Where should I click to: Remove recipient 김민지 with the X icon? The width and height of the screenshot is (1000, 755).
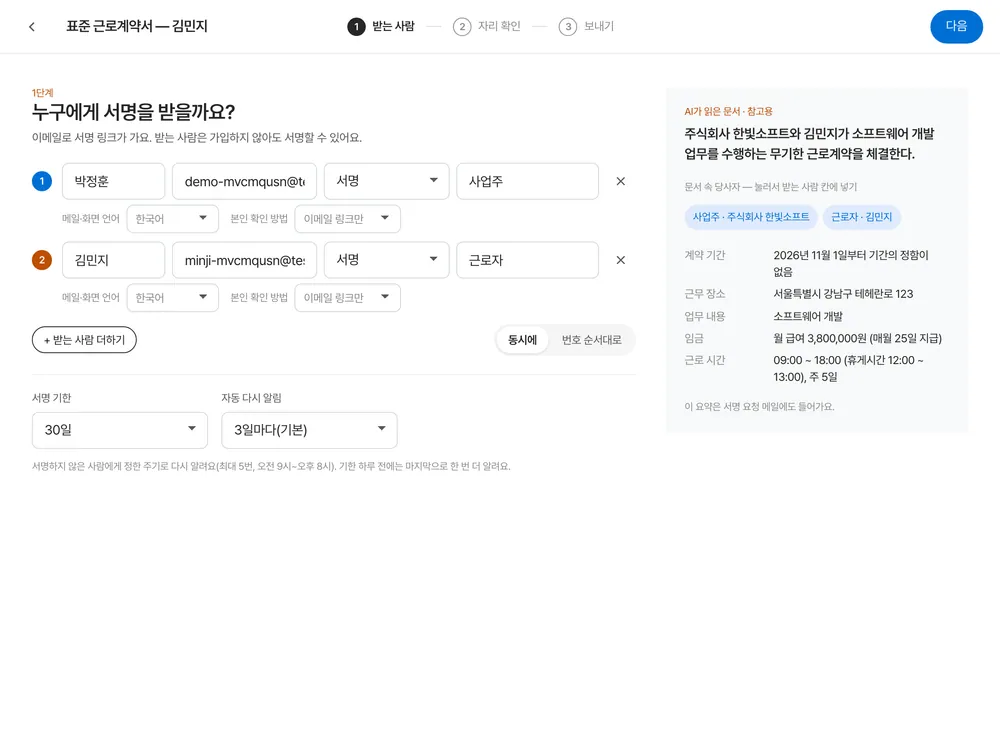coord(621,260)
